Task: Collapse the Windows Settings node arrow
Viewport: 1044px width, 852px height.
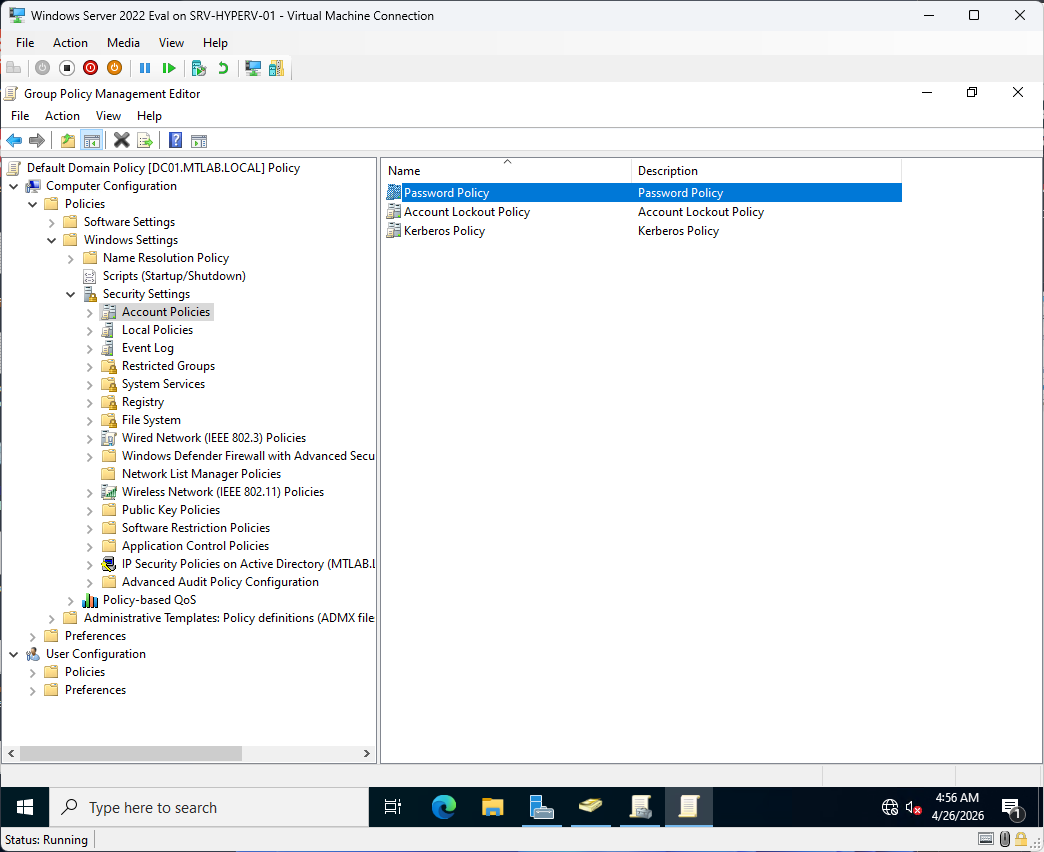Action: coord(51,240)
